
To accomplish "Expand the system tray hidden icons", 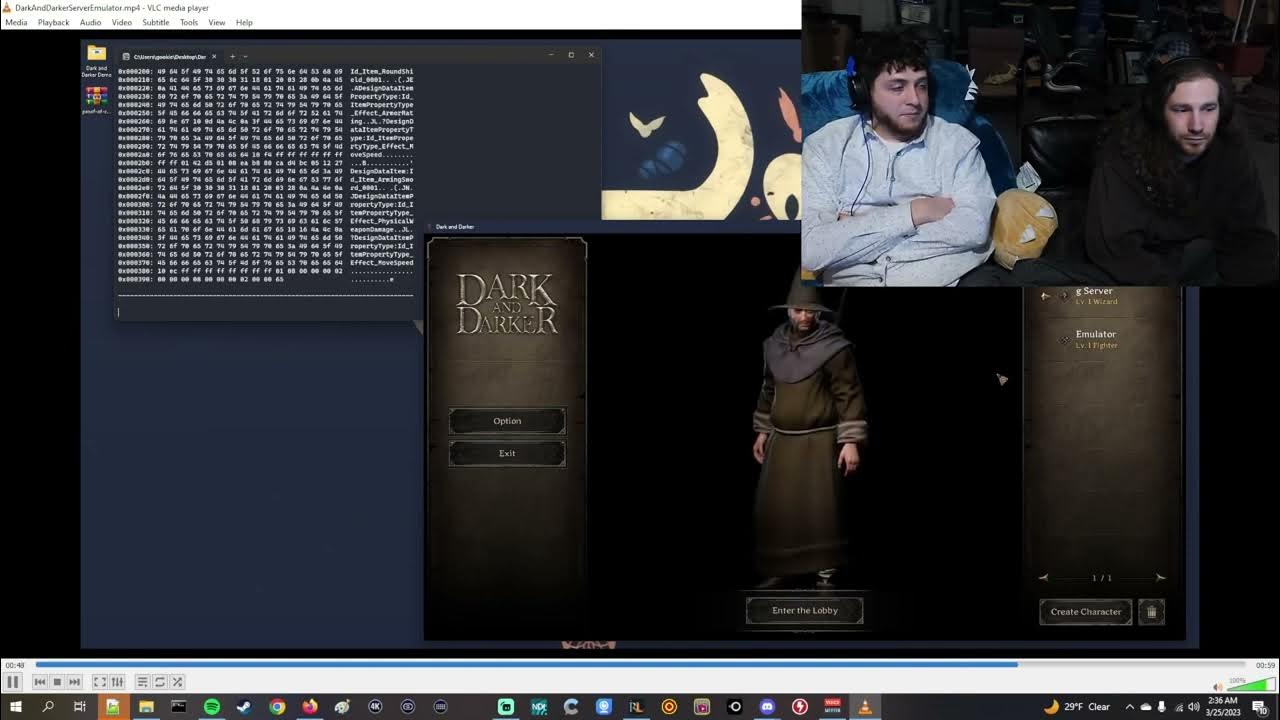I will point(1130,707).
